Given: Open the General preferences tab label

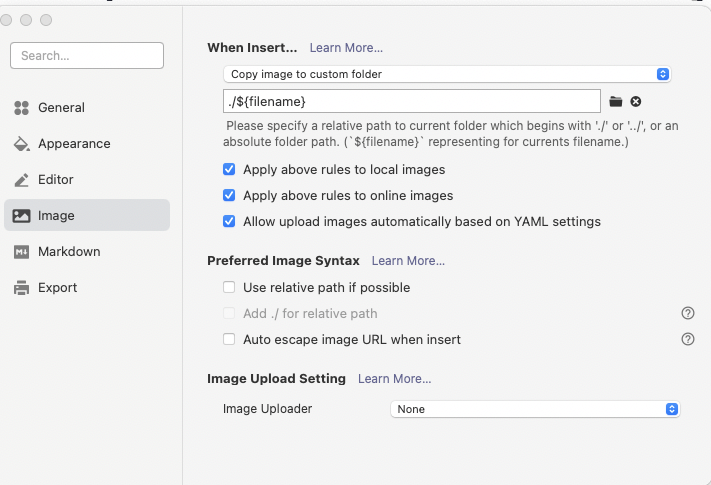Looking at the screenshot, I should coord(61,108).
